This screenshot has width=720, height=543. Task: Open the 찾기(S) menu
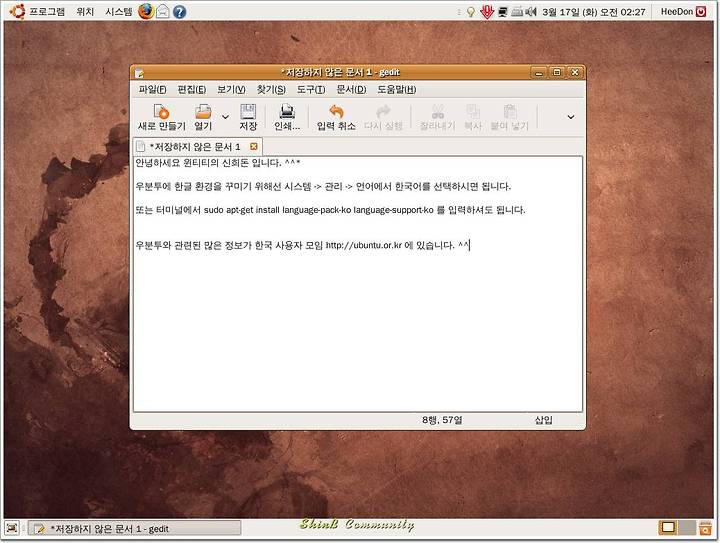[271, 90]
